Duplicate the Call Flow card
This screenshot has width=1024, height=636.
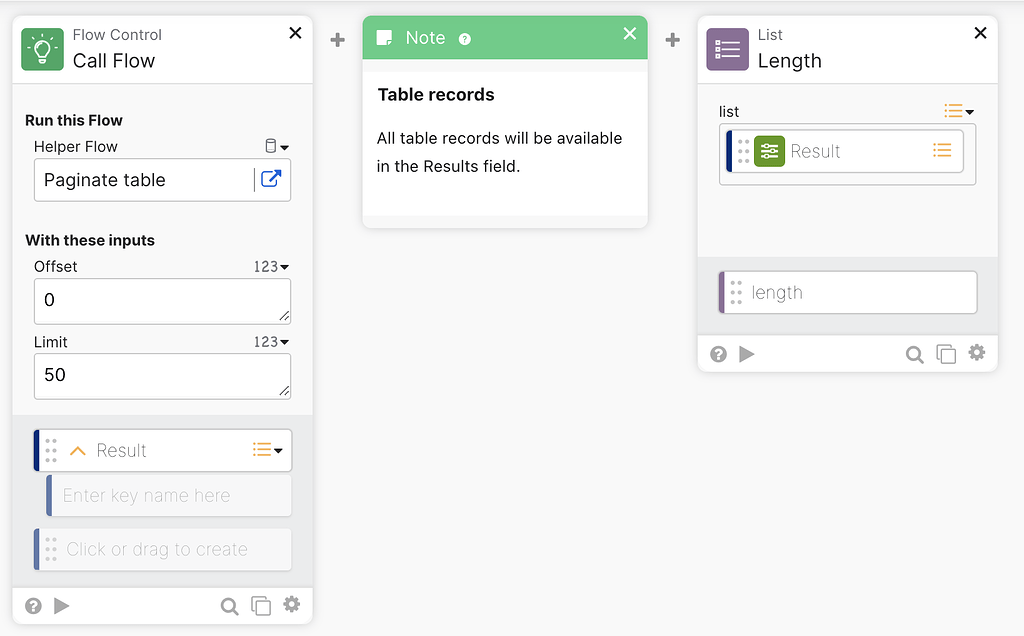click(260, 605)
